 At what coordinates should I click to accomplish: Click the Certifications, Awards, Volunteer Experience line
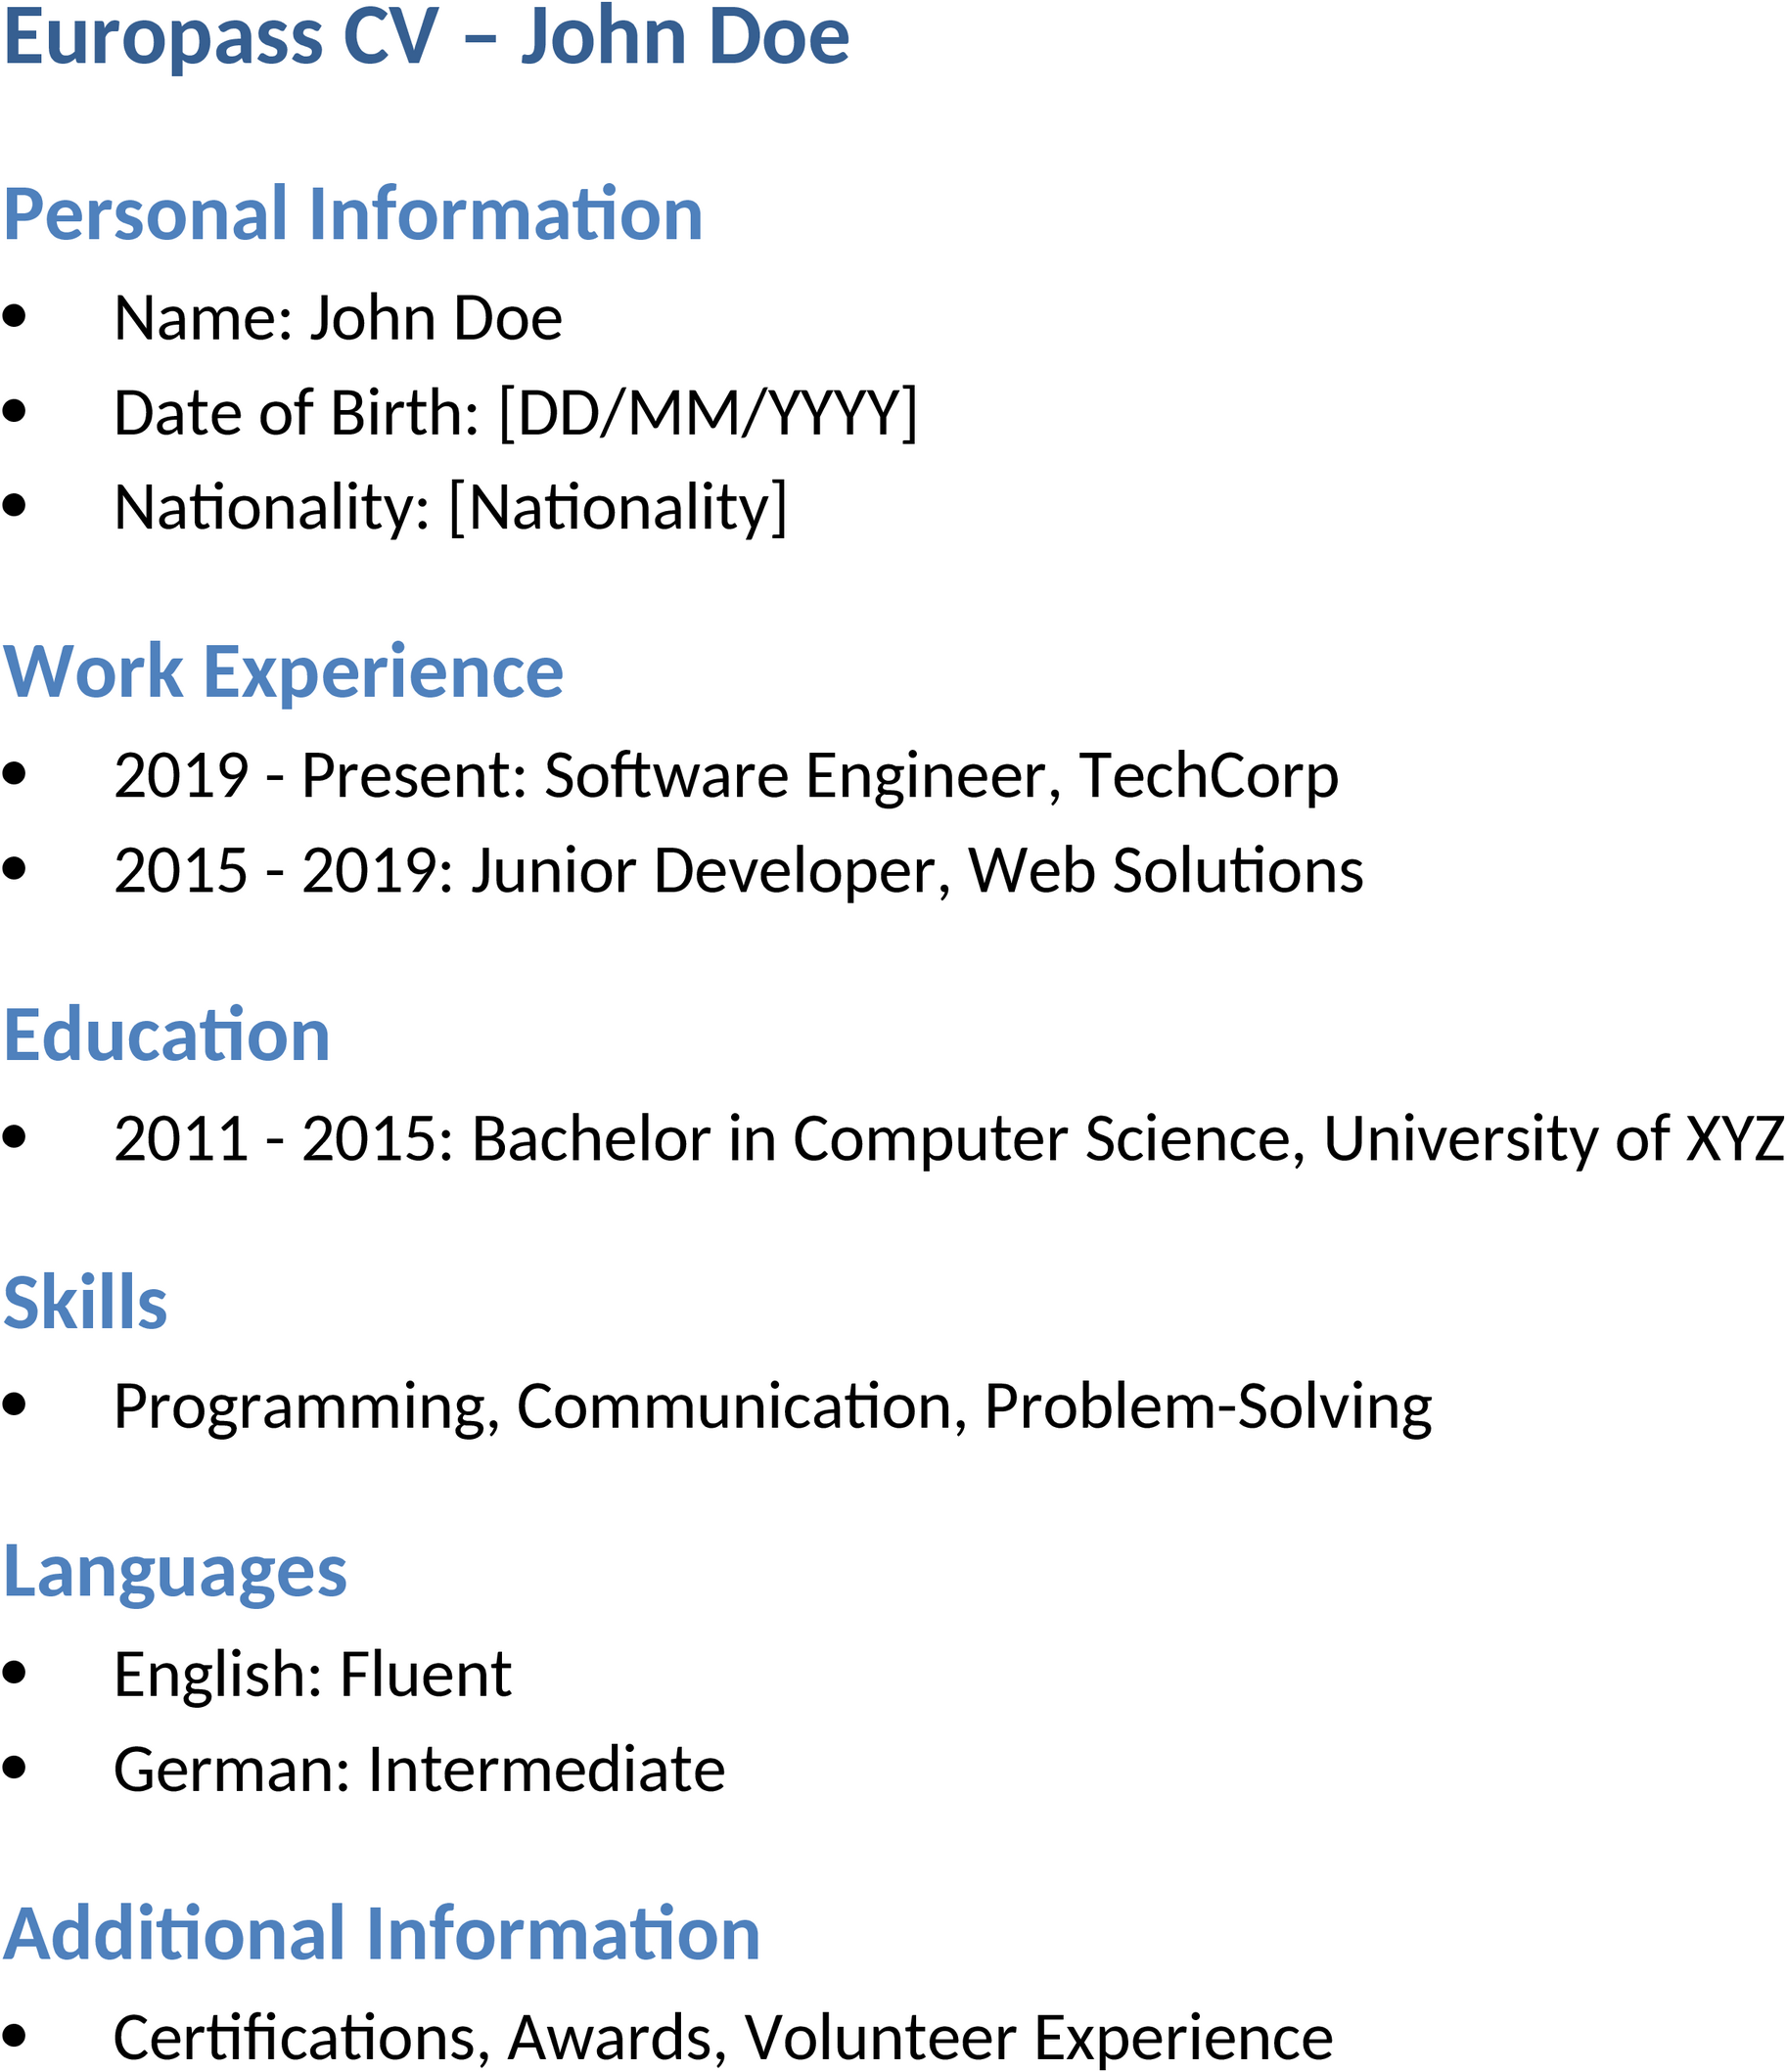[x=723, y=2038]
